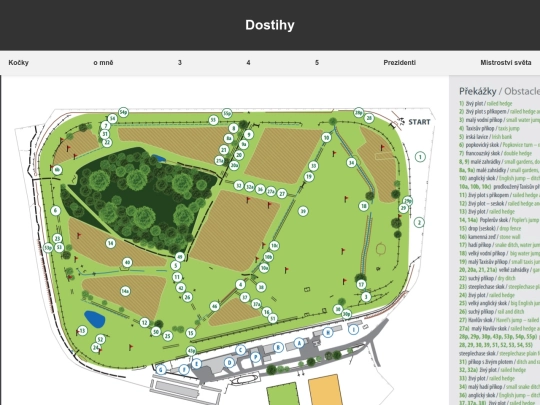Click legend line '7) francouzský skok / double hedge'

pos(495,153)
